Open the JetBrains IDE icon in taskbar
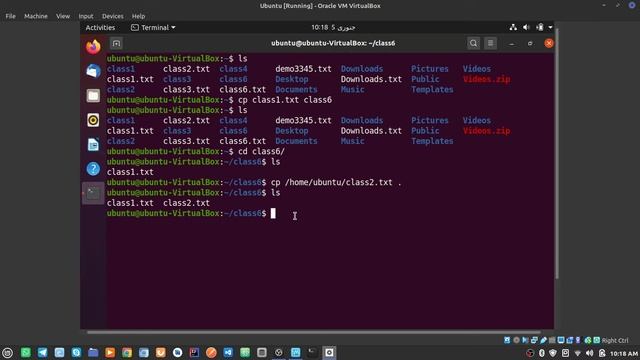The height and width of the screenshot is (360, 640). [194, 353]
